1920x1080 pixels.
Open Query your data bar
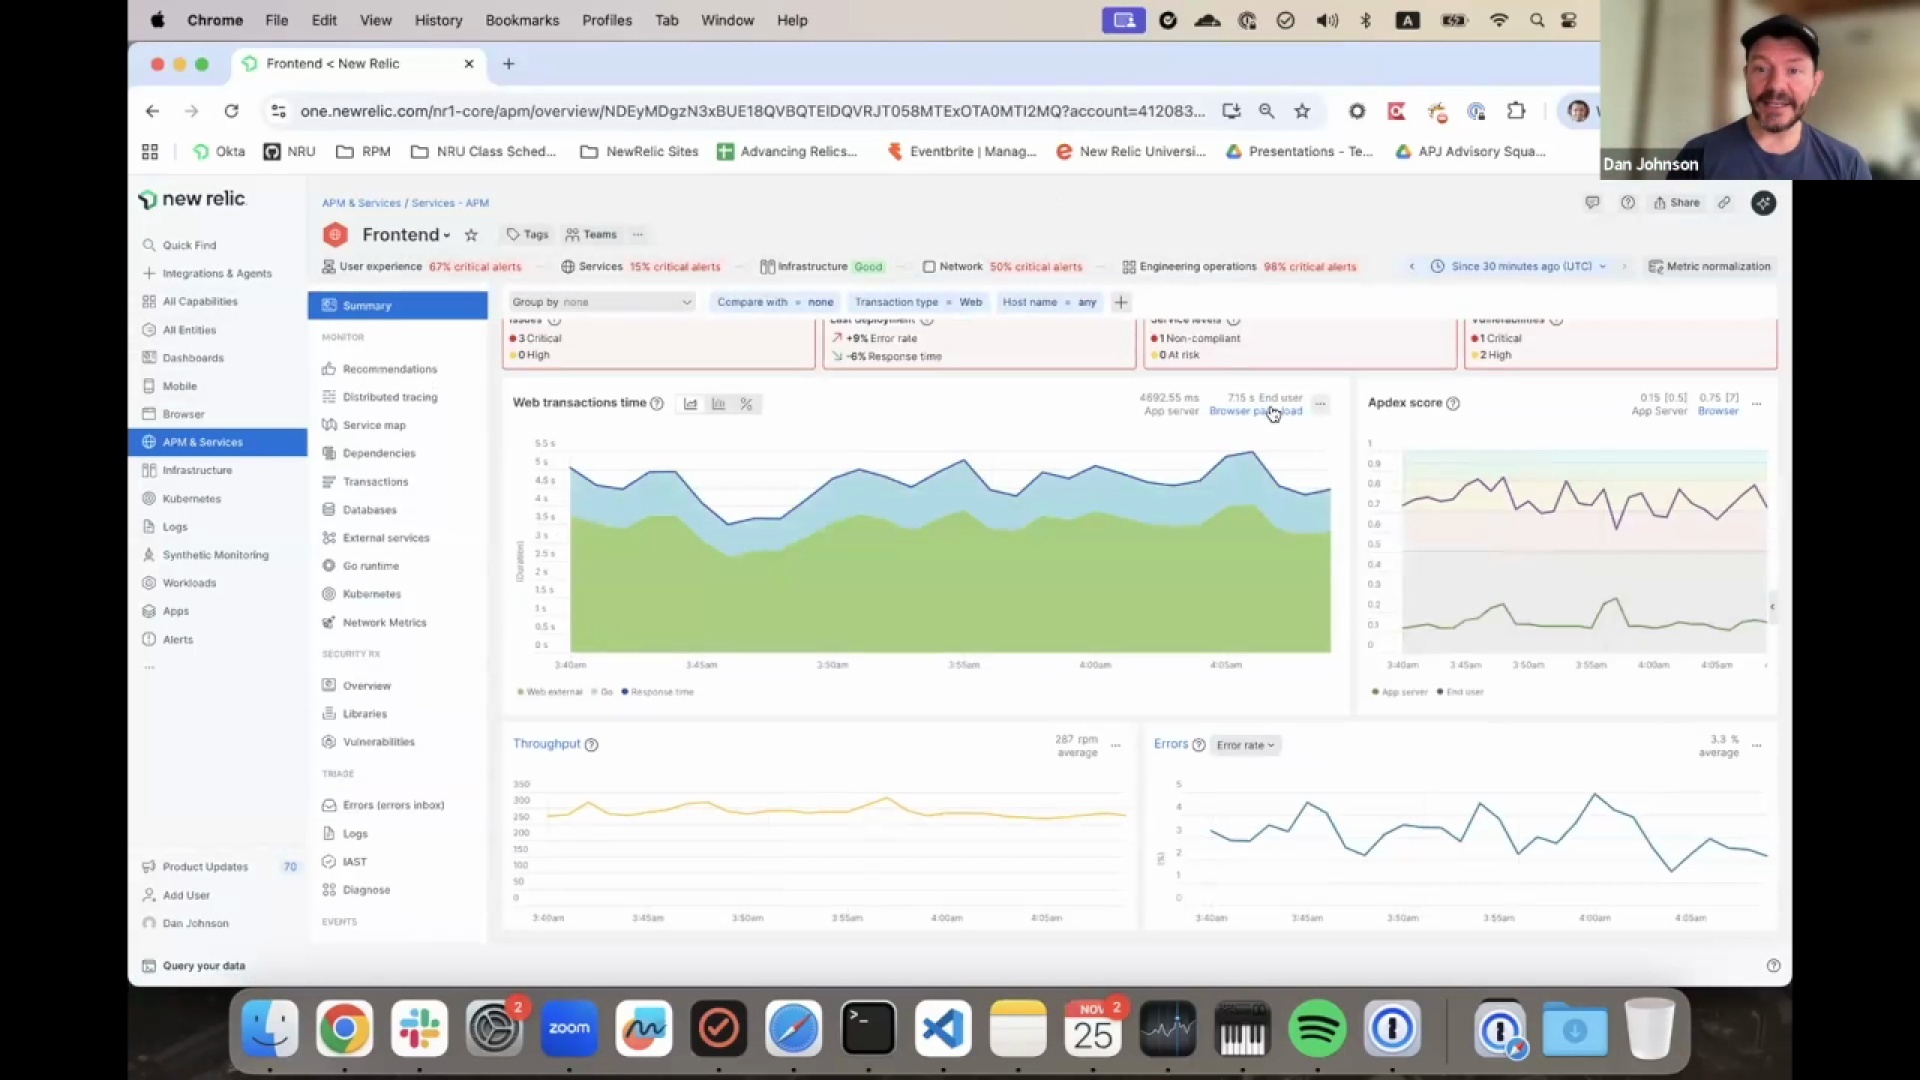[x=203, y=966]
